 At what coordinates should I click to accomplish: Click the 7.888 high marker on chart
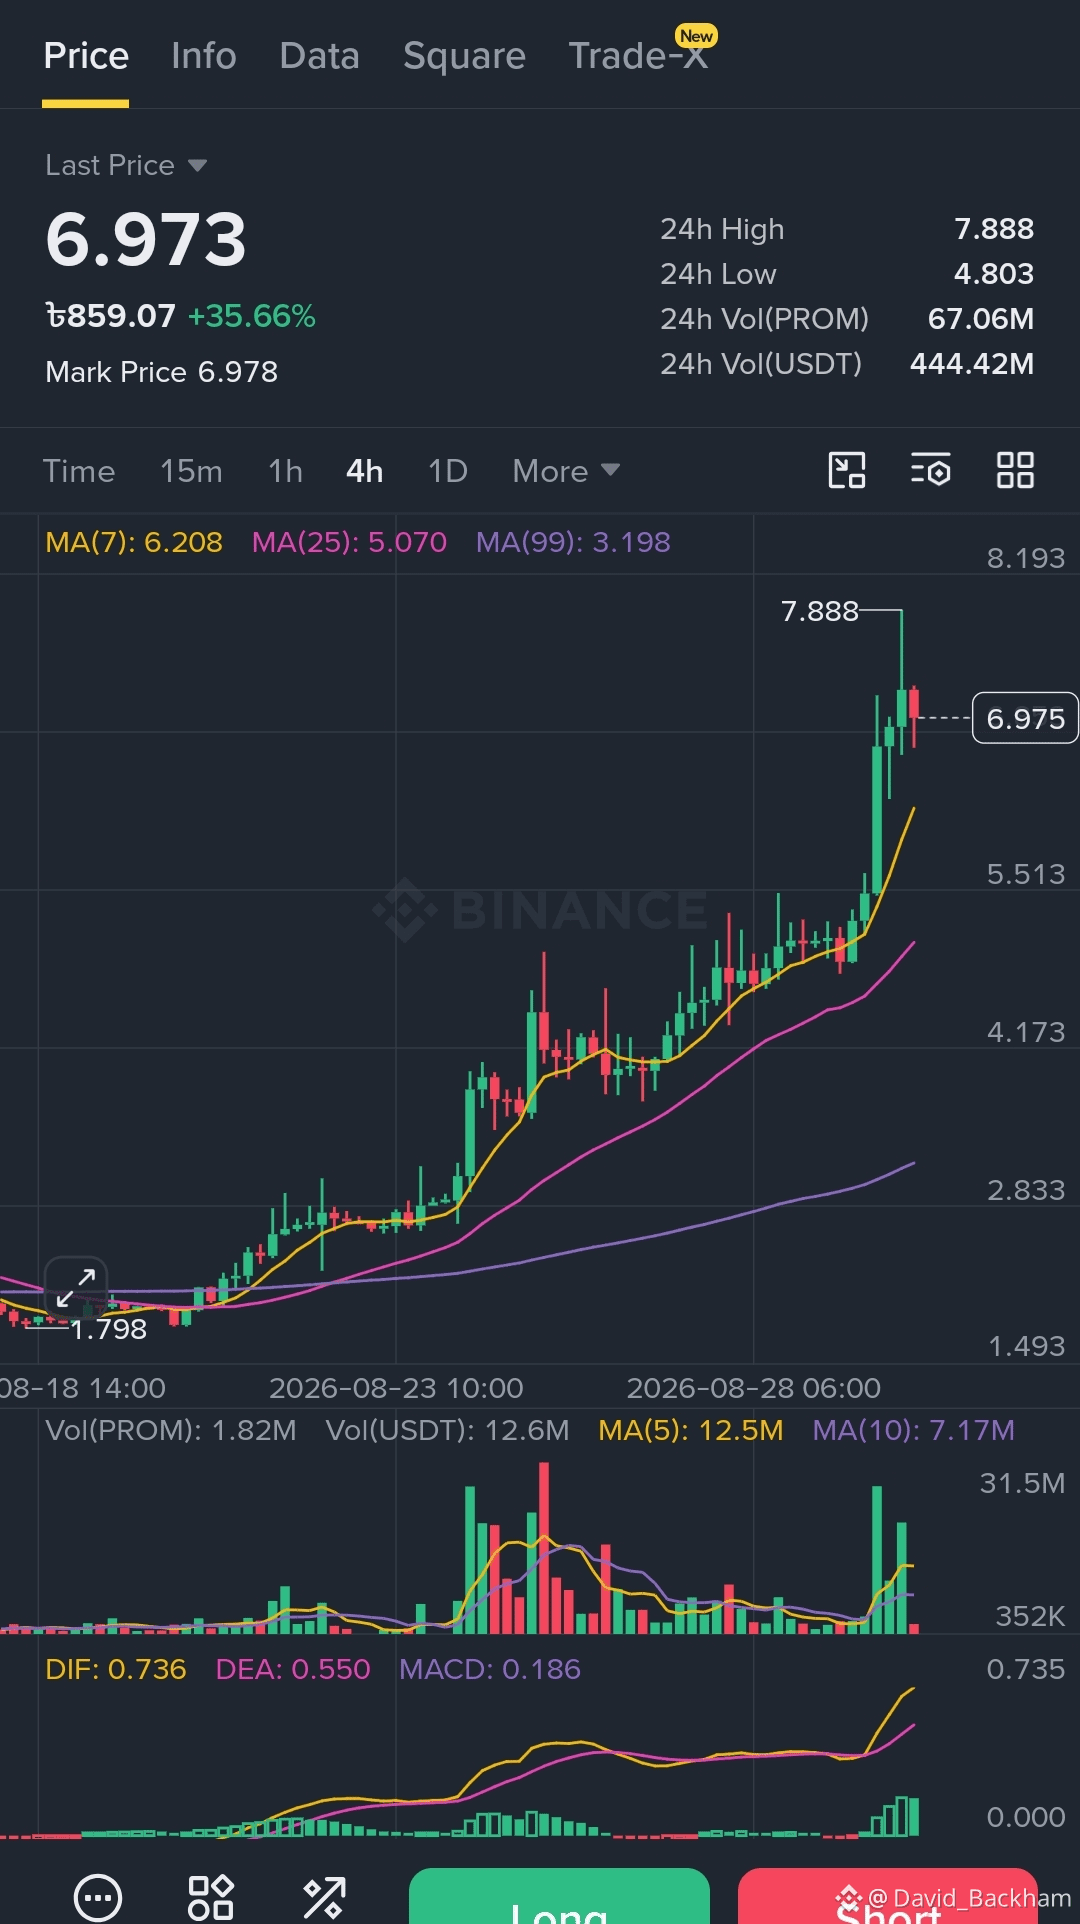coord(819,611)
